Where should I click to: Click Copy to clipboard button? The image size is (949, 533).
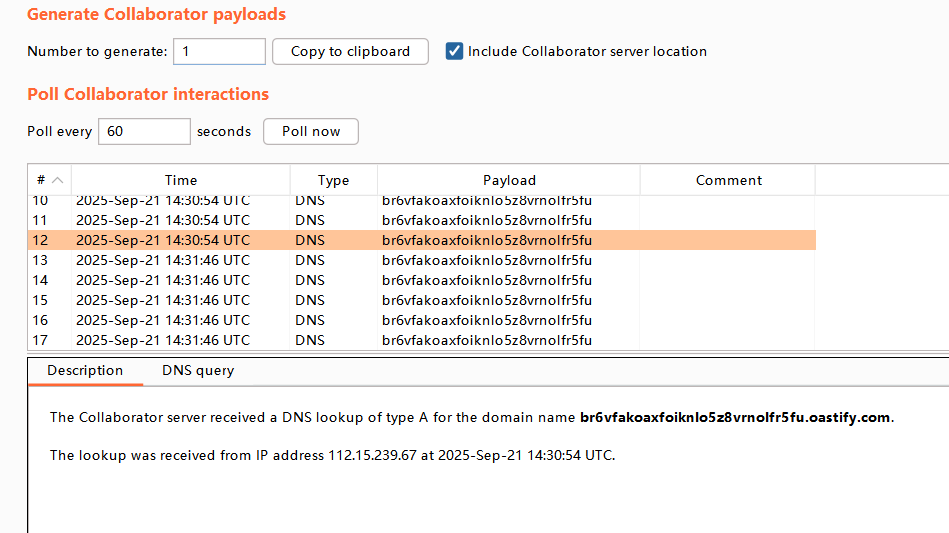pyautogui.click(x=350, y=51)
